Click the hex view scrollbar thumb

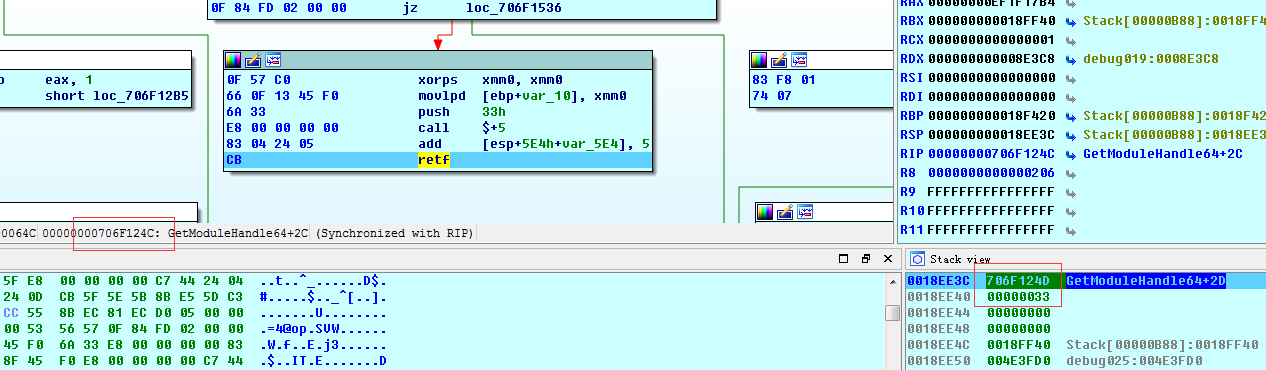(x=893, y=313)
